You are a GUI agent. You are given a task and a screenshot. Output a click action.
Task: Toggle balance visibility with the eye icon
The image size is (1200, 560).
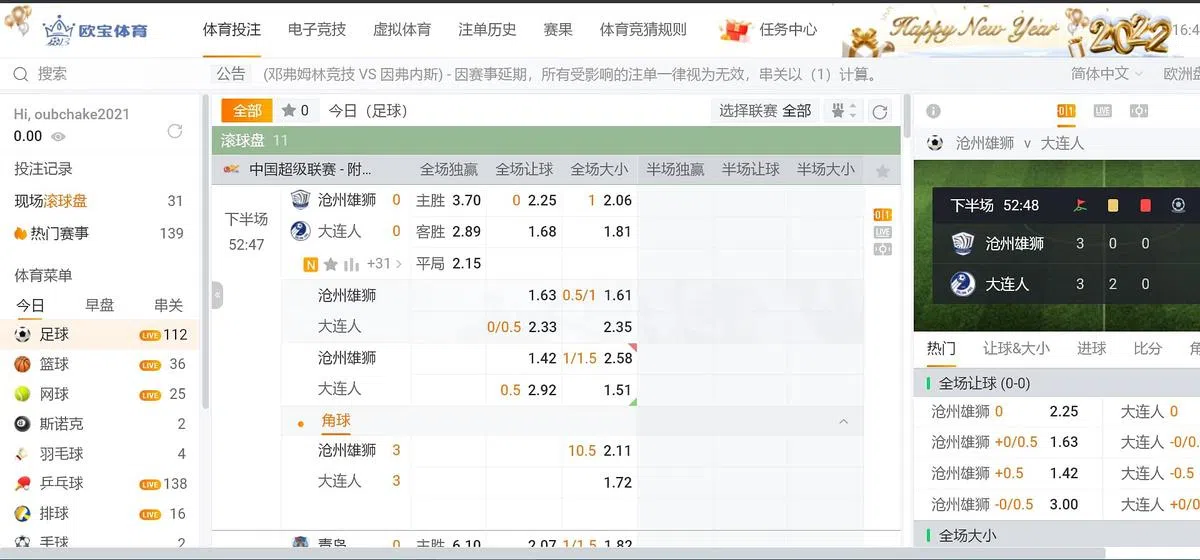point(59,137)
